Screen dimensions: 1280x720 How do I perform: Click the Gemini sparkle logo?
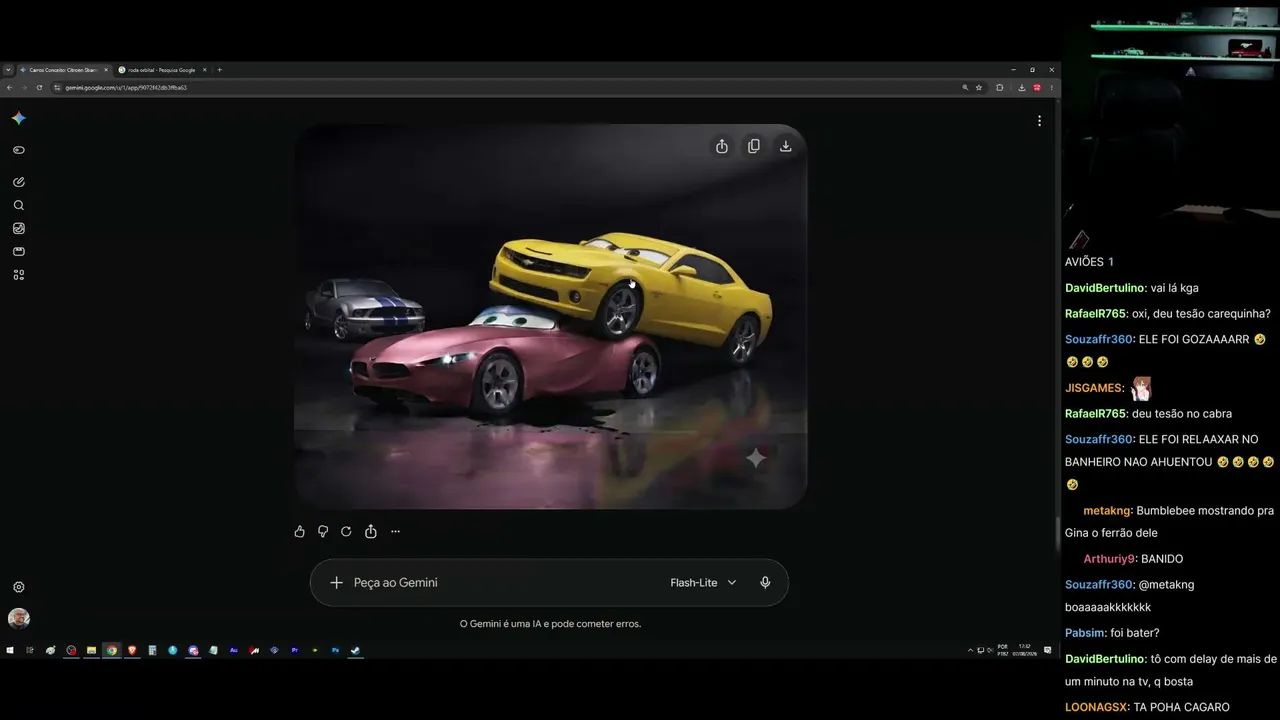click(18, 118)
